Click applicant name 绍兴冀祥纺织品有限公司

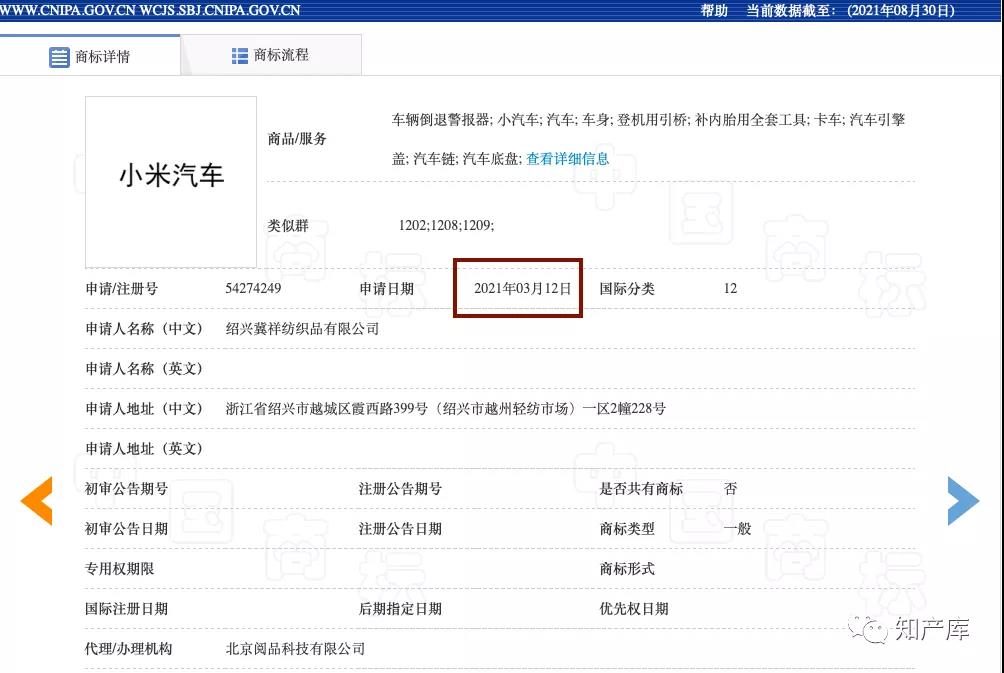click(x=303, y=329)
